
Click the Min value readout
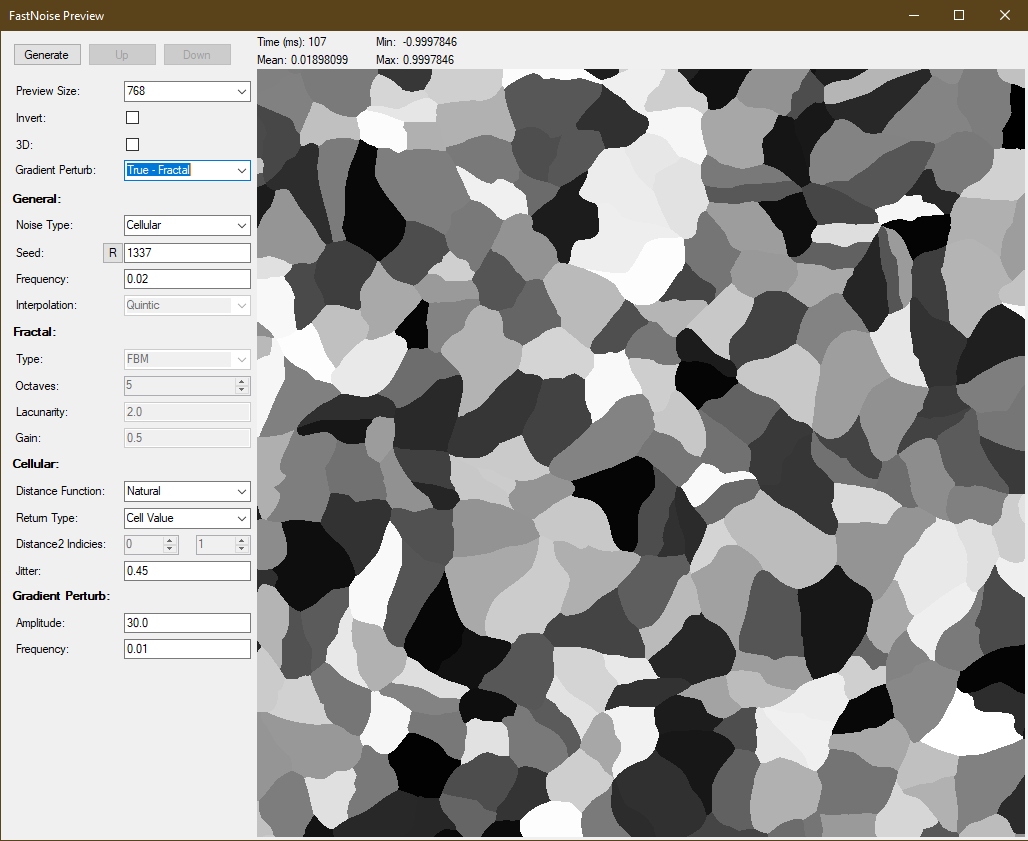(416, 42)
